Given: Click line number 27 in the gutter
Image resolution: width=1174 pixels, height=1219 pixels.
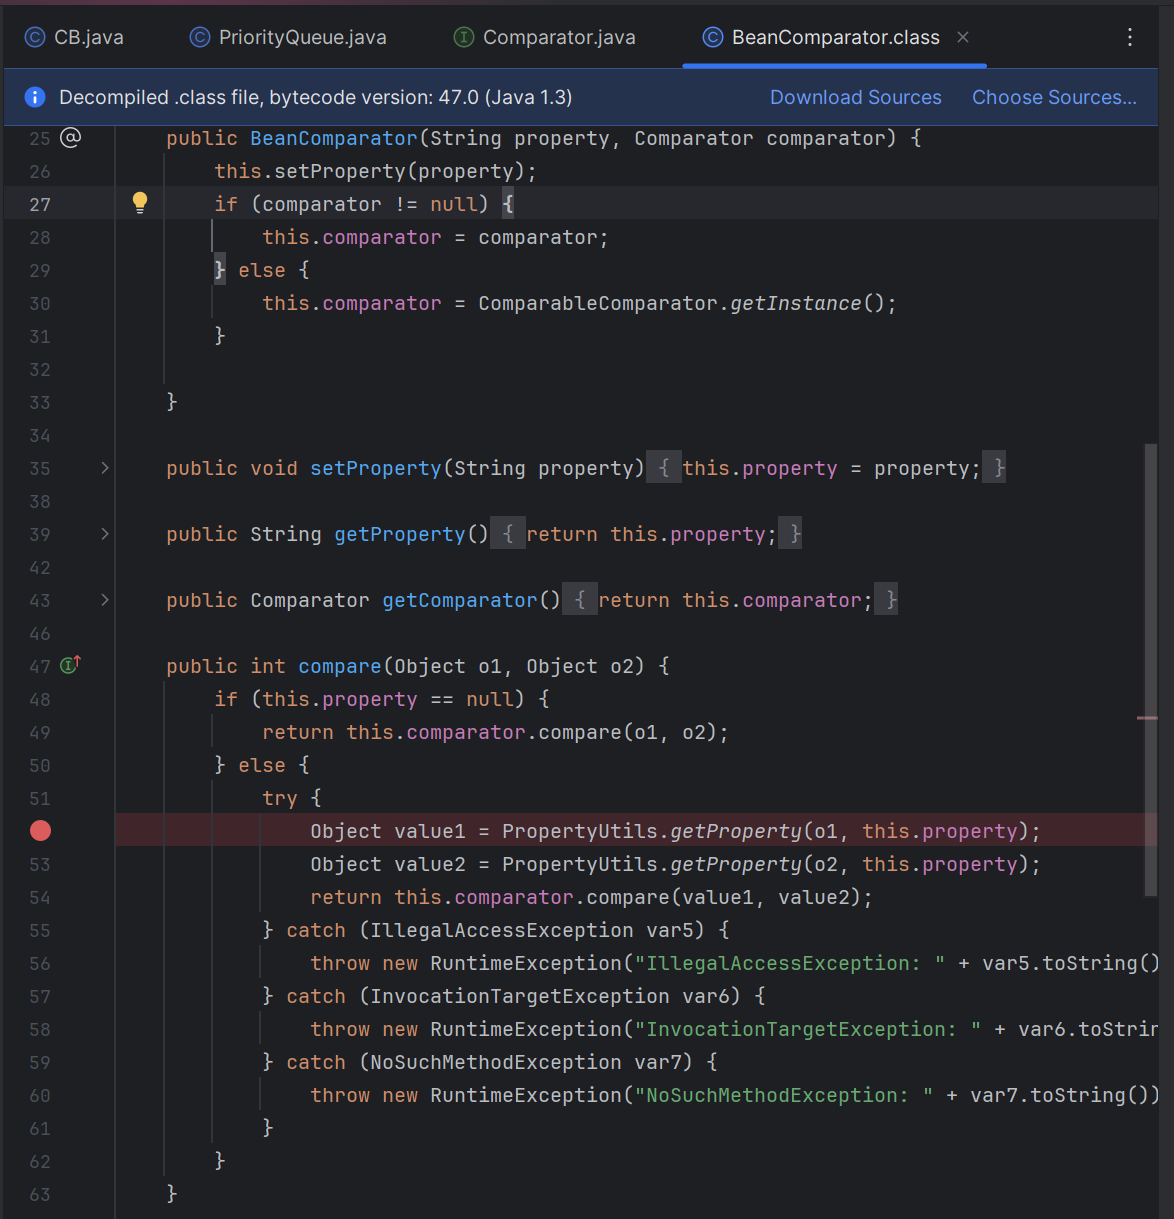Looking at the screenshot, I should (40, 204).
